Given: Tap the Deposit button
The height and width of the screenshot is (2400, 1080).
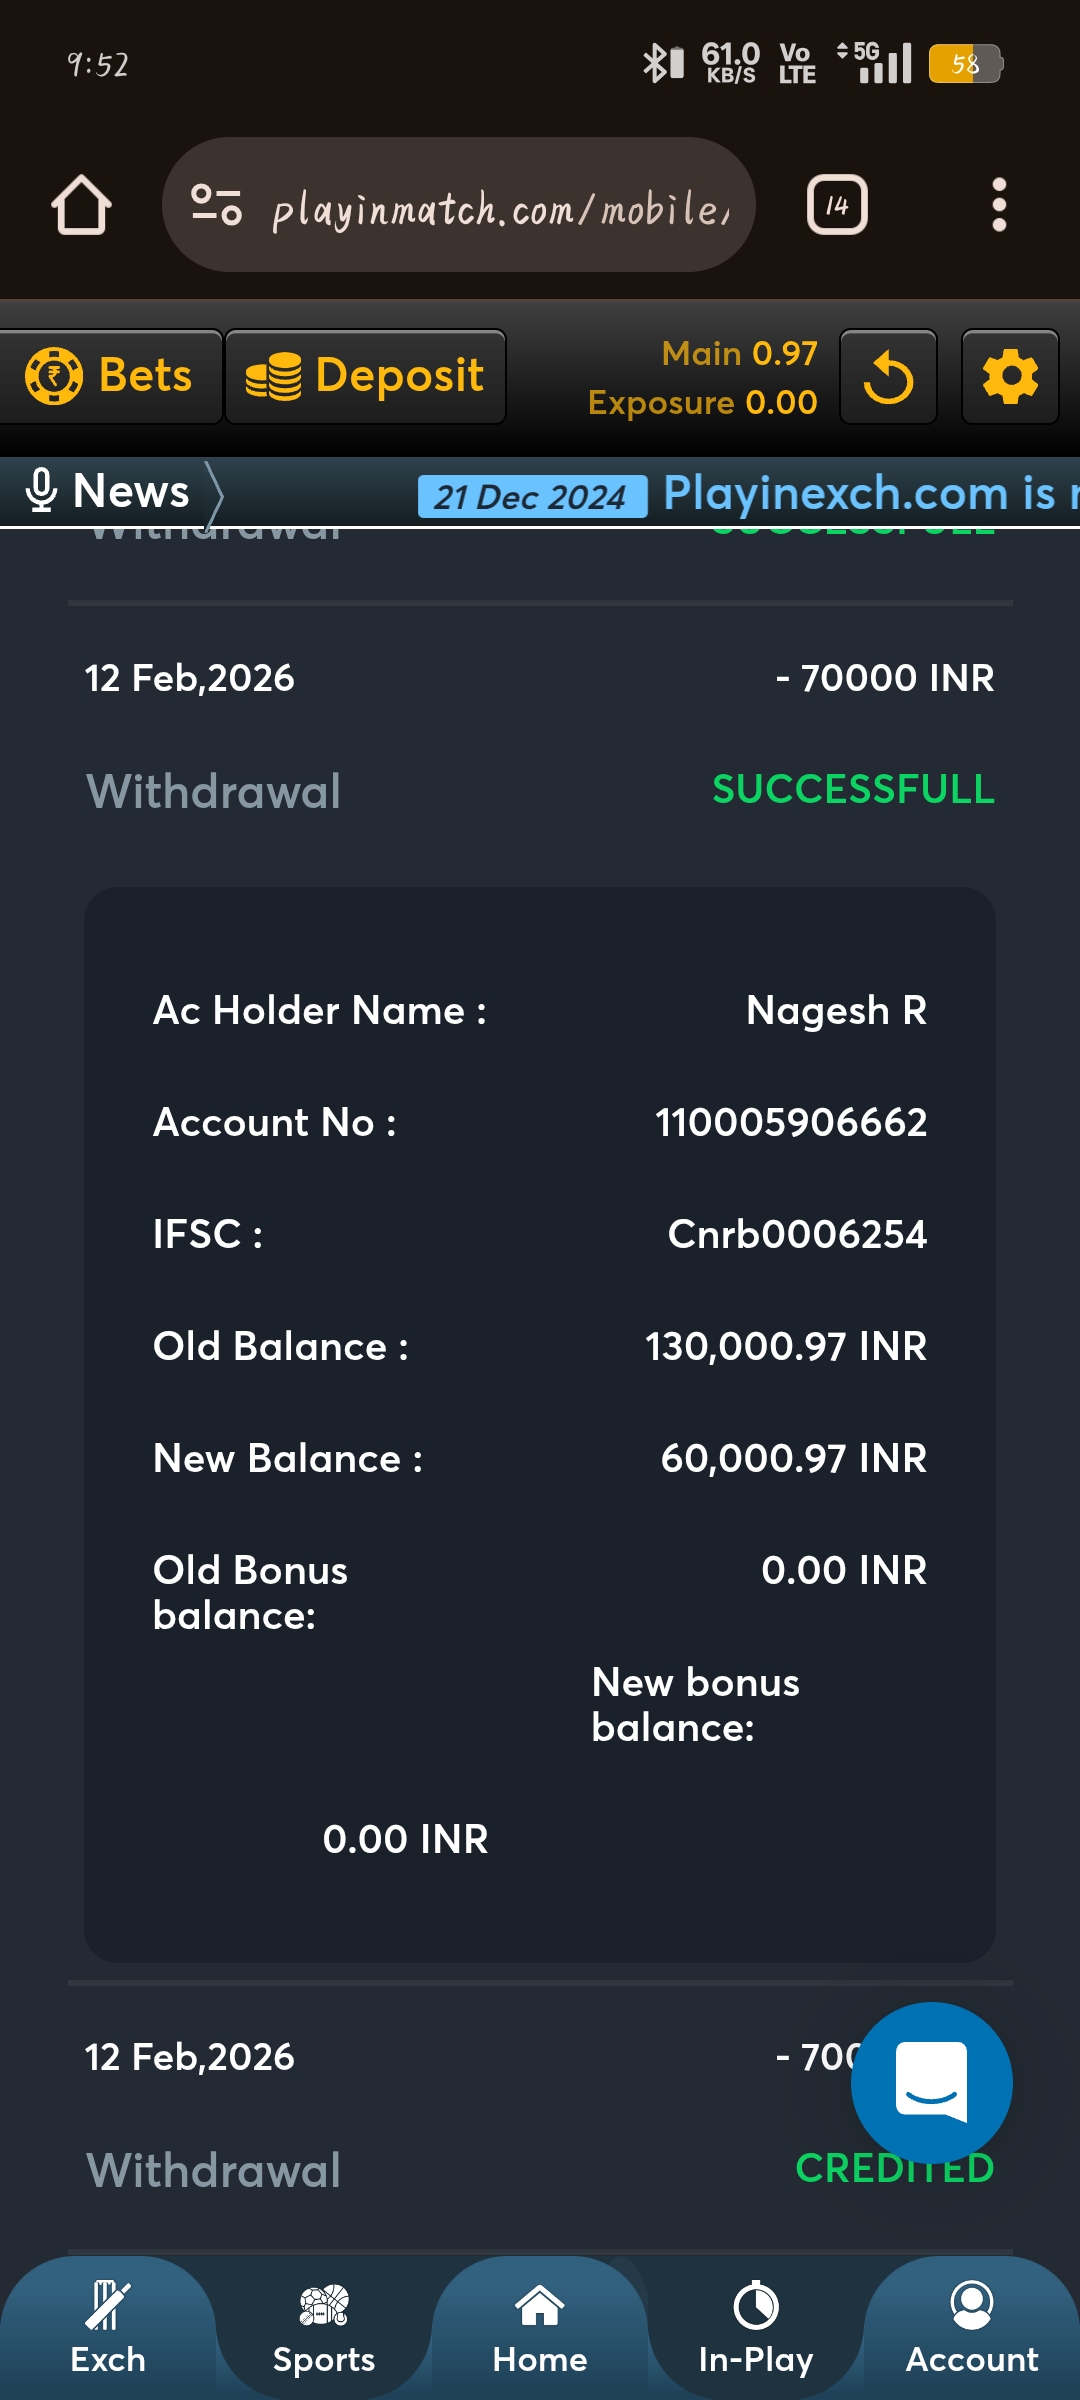Looking at the screenshot, I should pos(366,377).
